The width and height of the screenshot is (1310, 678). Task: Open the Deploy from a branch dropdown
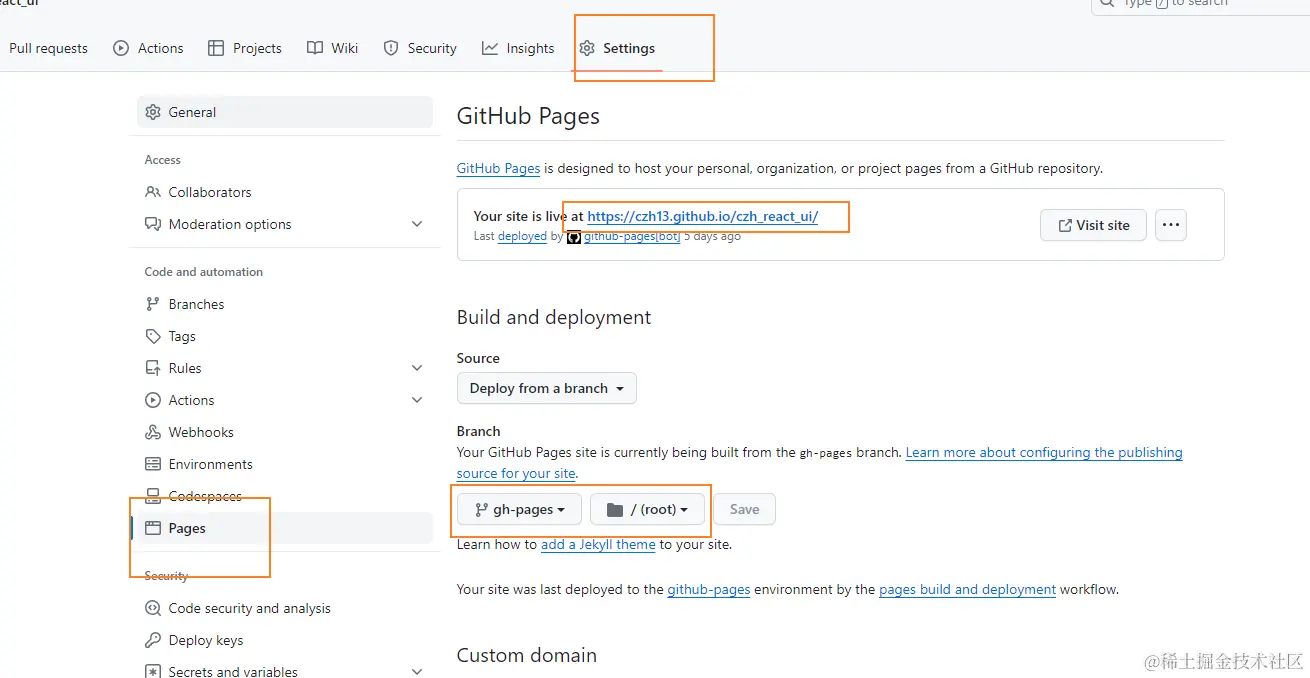[x=547, y=388]
